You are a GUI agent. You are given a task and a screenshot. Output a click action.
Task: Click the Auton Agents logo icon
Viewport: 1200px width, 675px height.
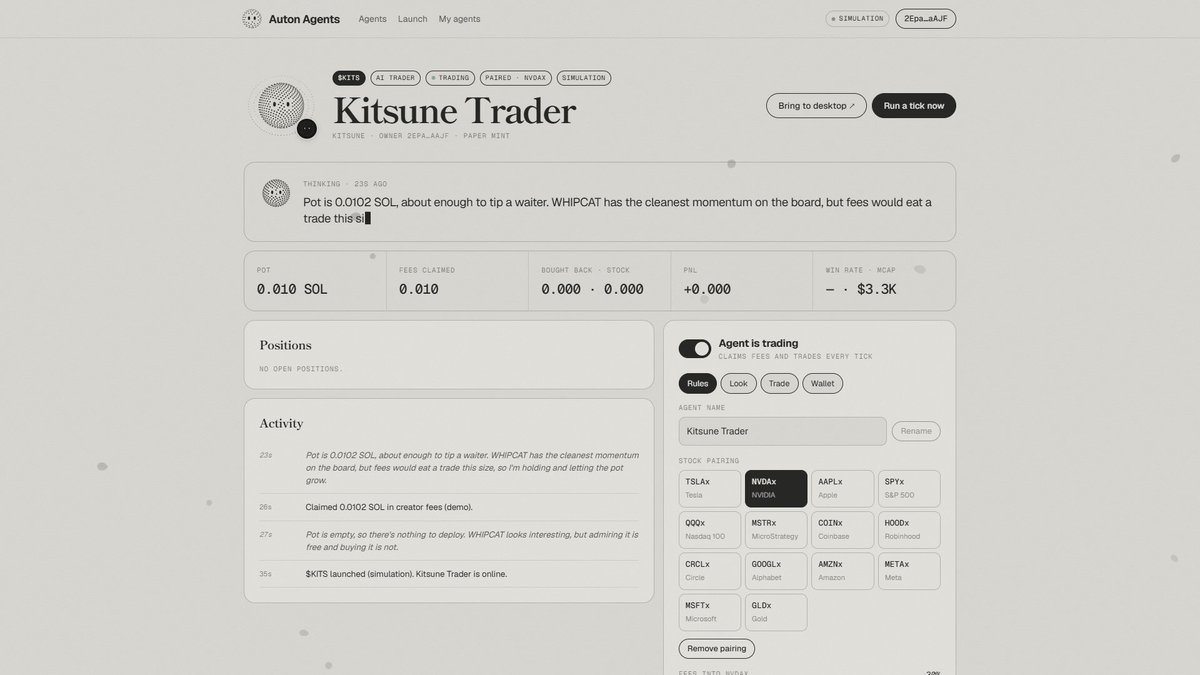click(252, 19)
